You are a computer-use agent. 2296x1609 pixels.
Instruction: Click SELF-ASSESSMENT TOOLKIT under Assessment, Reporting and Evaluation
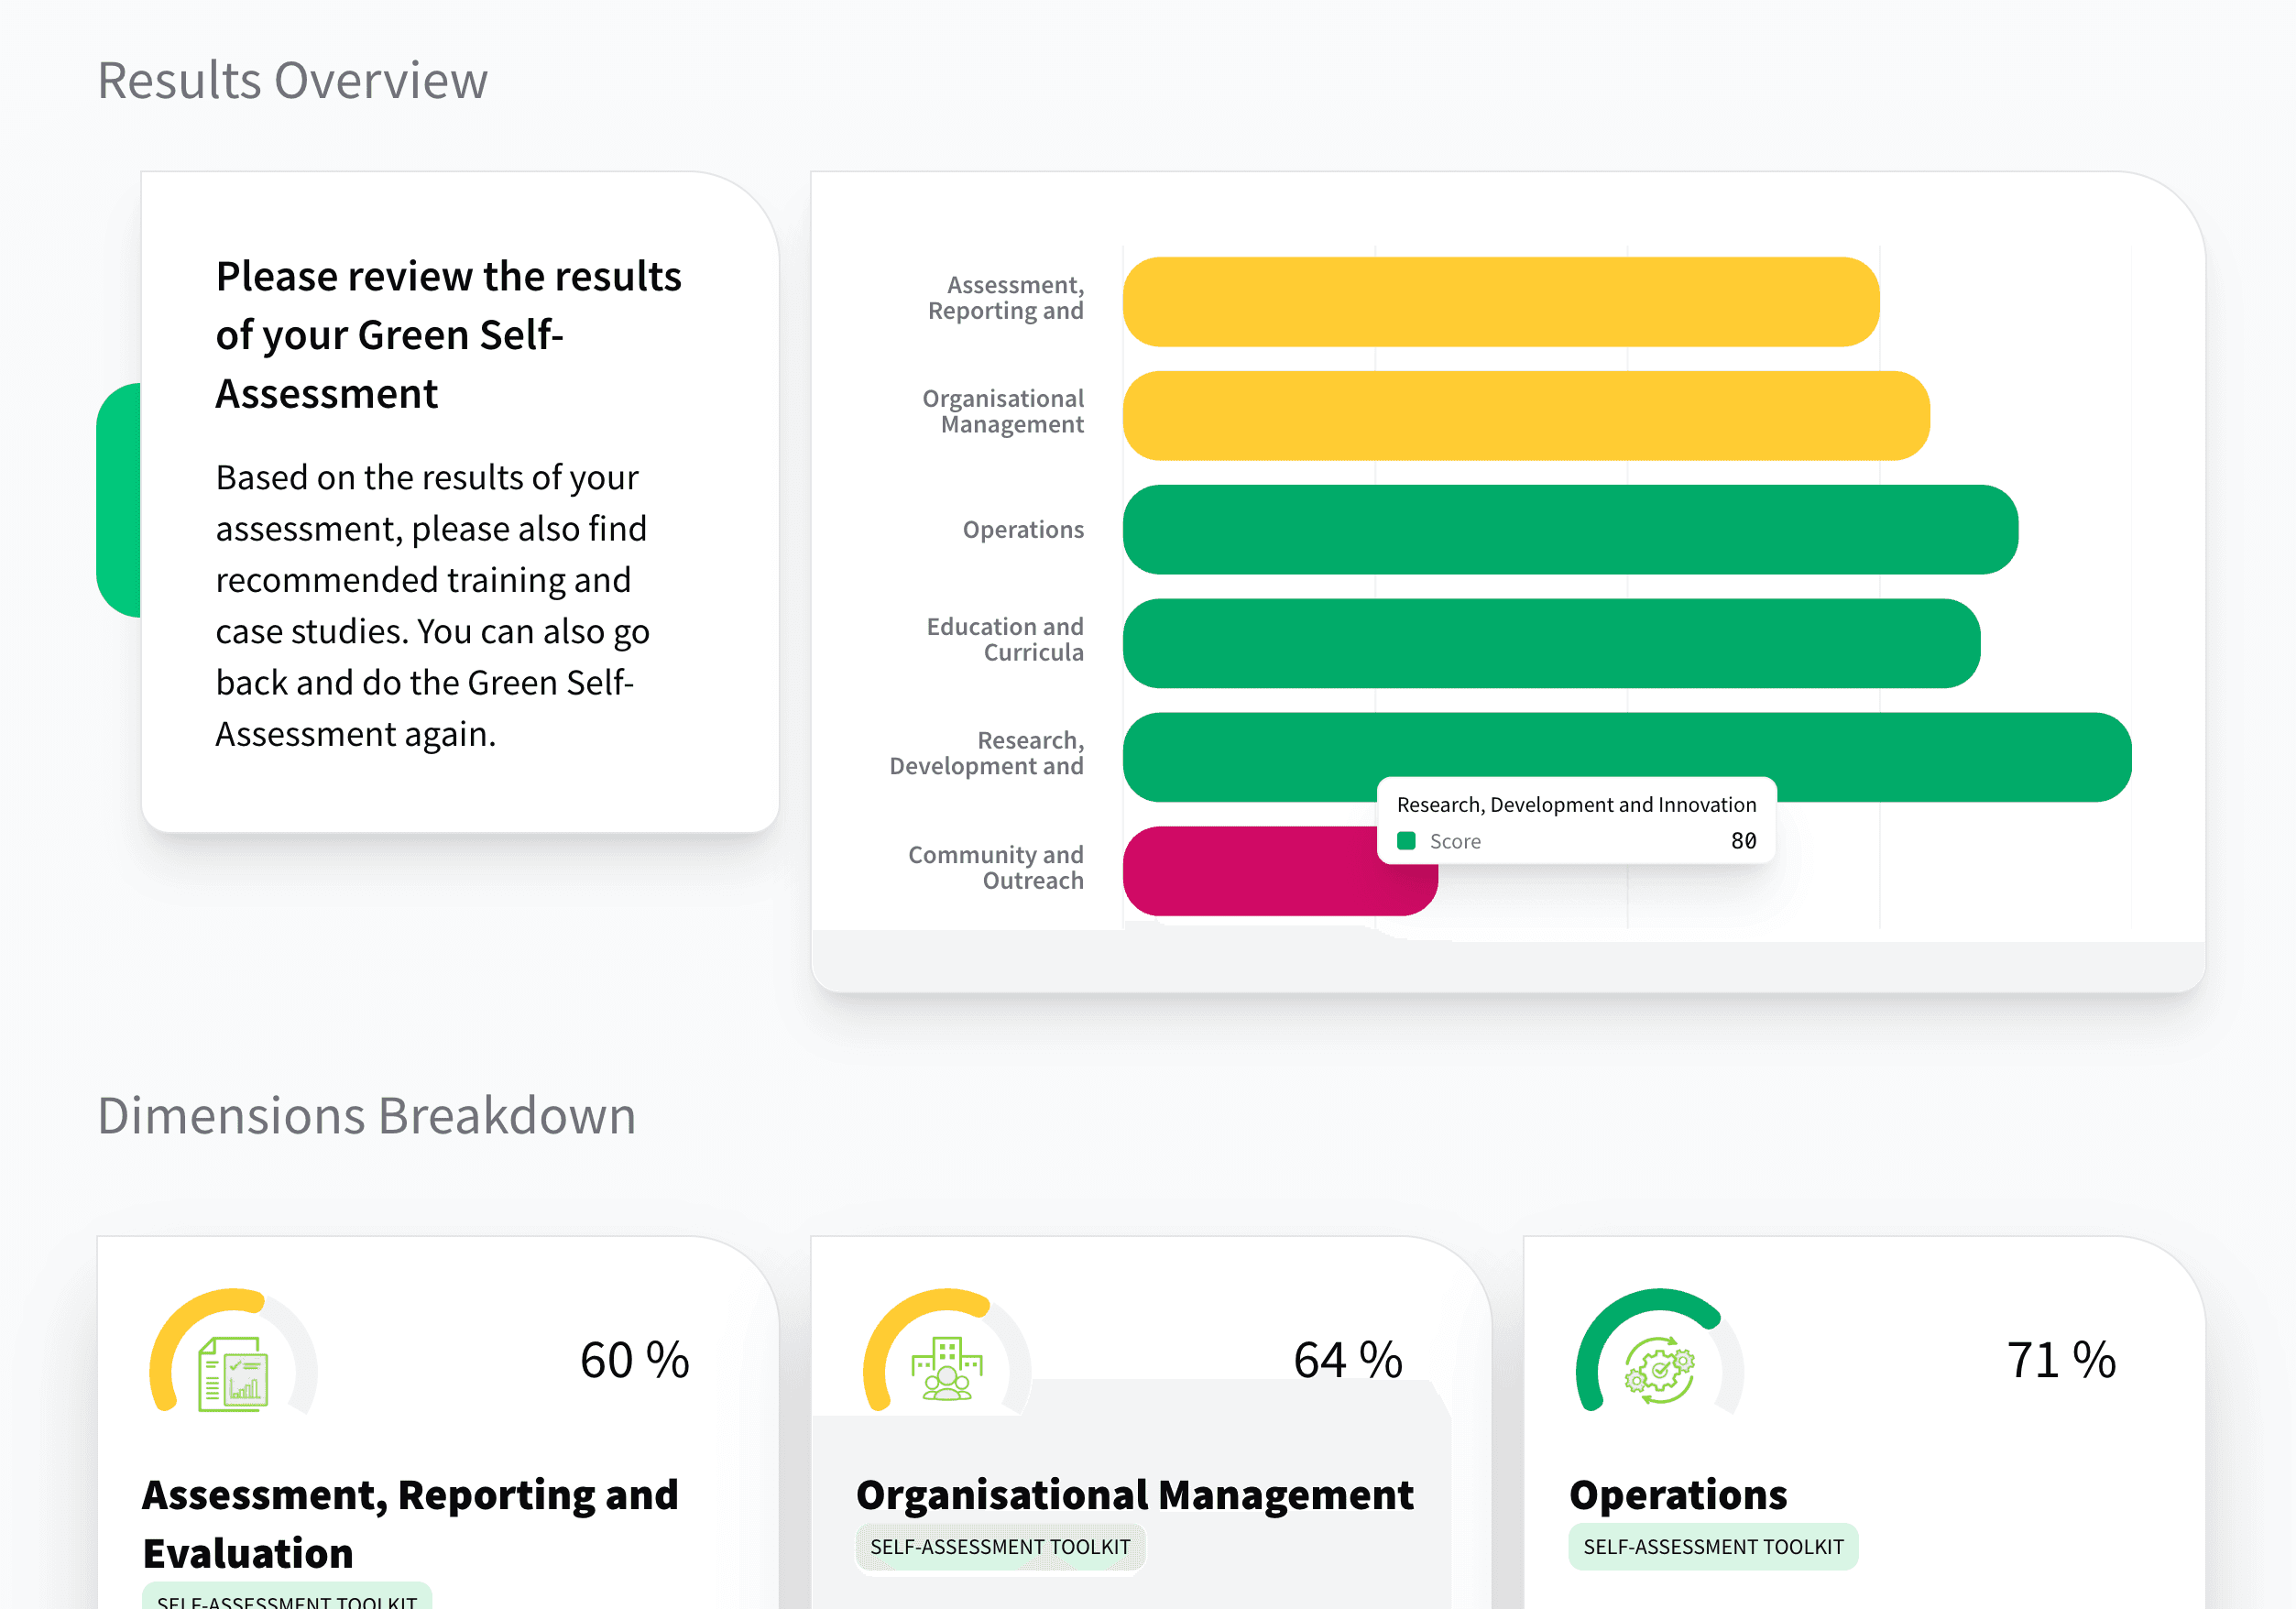click(285, 1600)
